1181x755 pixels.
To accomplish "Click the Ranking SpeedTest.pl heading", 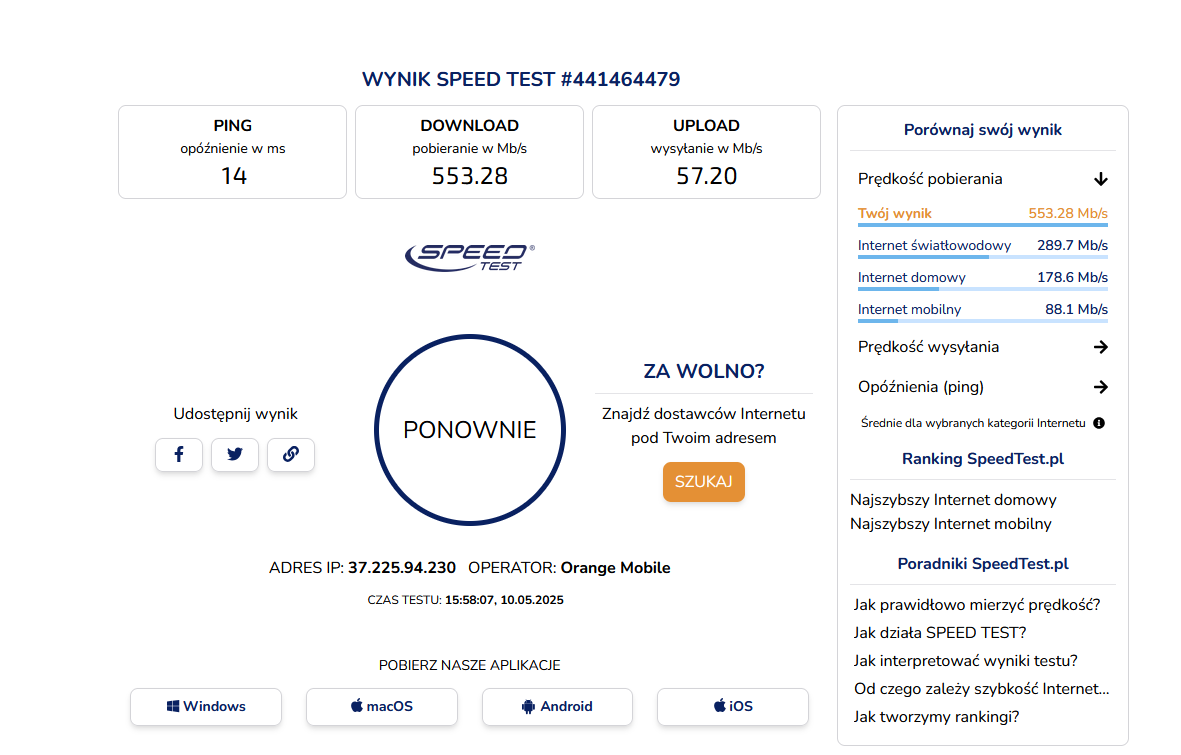I will (983, 459).
